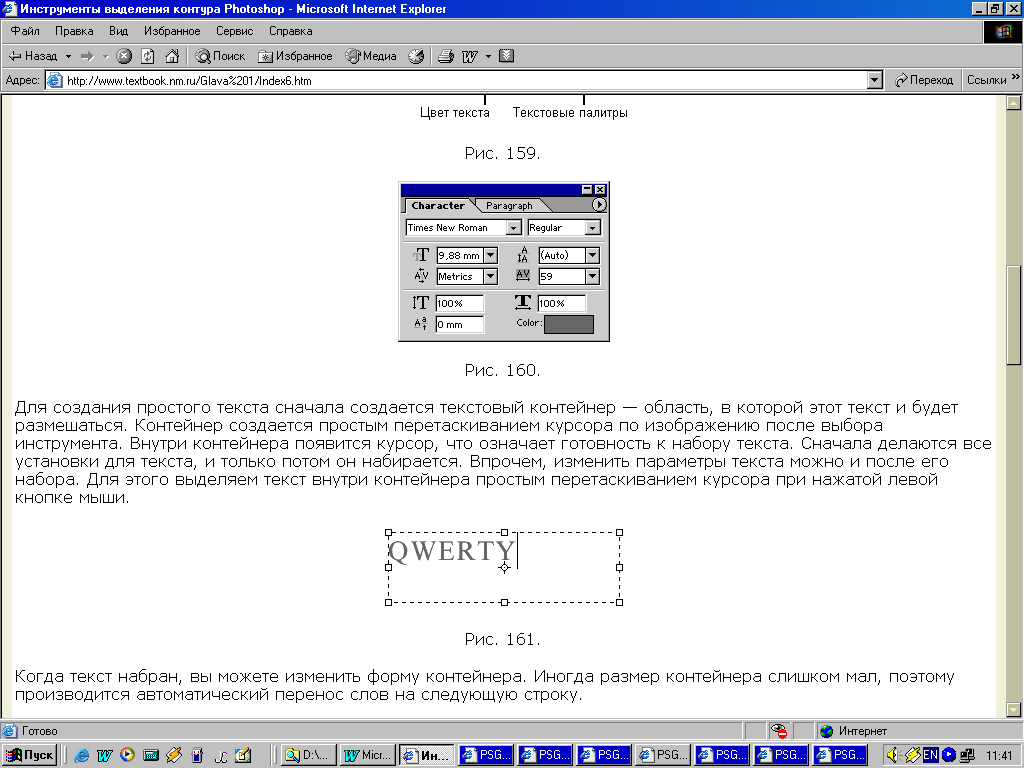The width and height of the screenshot is (1024, 768).
Task: Open the 9,88 mm font size dropdown
Action: tap(490, 255)
